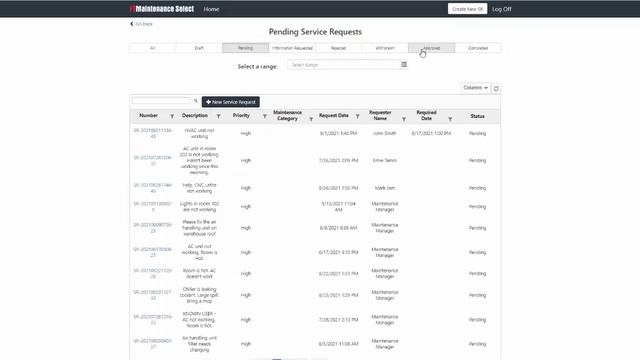Open the calendar icon in range field
Image resolution: width=640 pixels, height=360 pixels.
404,64
